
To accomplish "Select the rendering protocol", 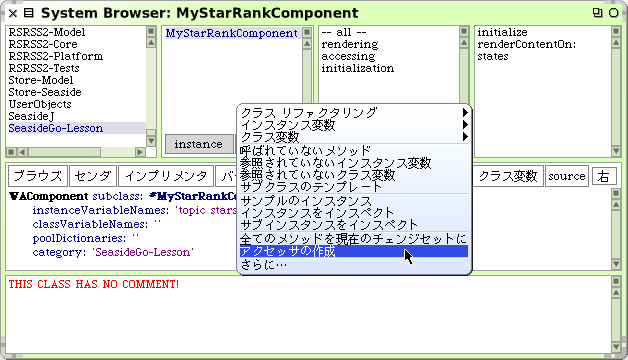I will [x=350, y=44].
